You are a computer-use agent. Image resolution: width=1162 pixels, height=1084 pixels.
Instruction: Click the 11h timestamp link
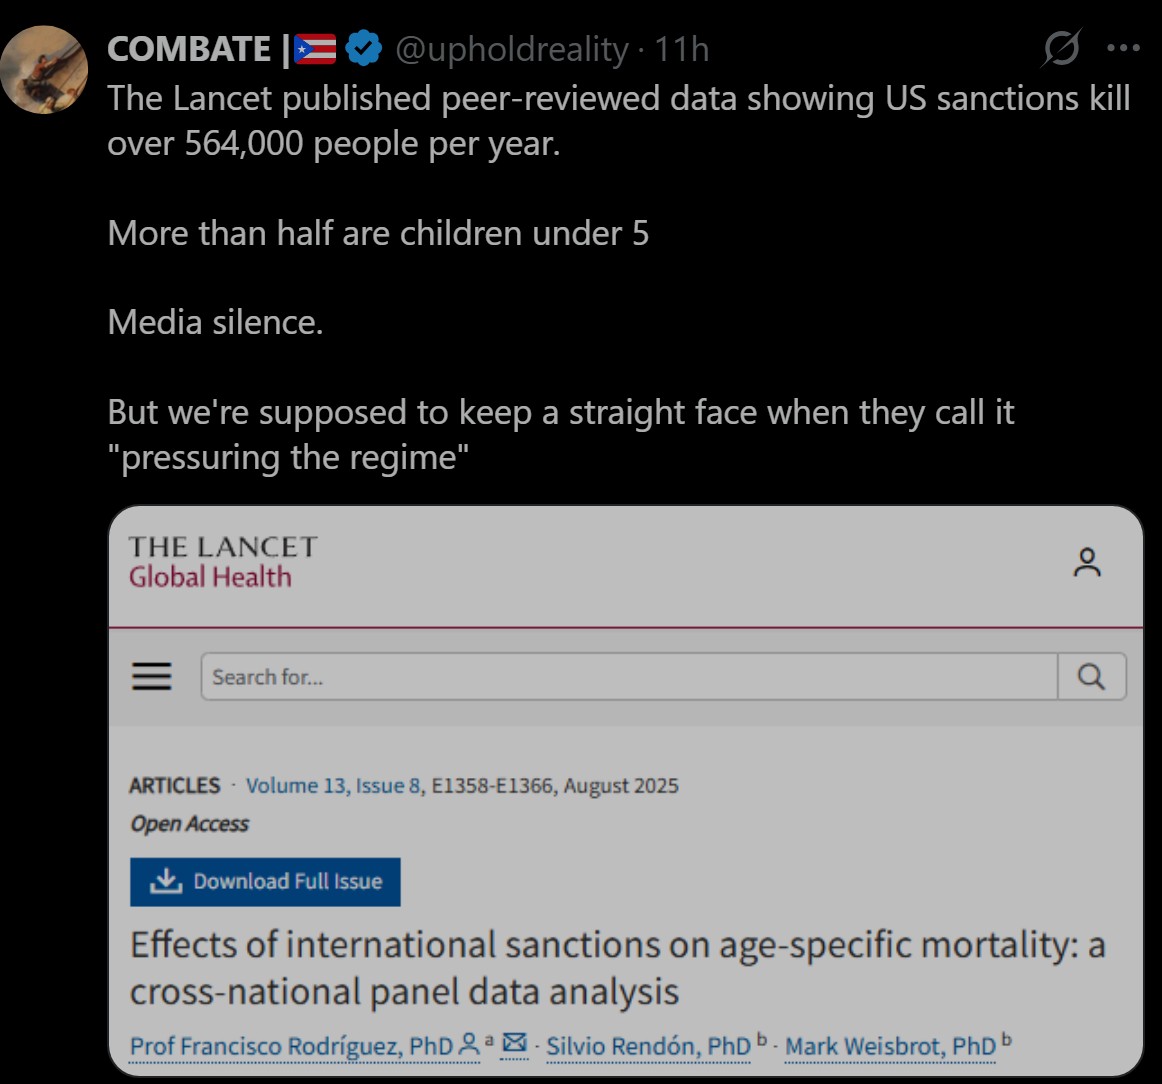[x=682, y=49]
